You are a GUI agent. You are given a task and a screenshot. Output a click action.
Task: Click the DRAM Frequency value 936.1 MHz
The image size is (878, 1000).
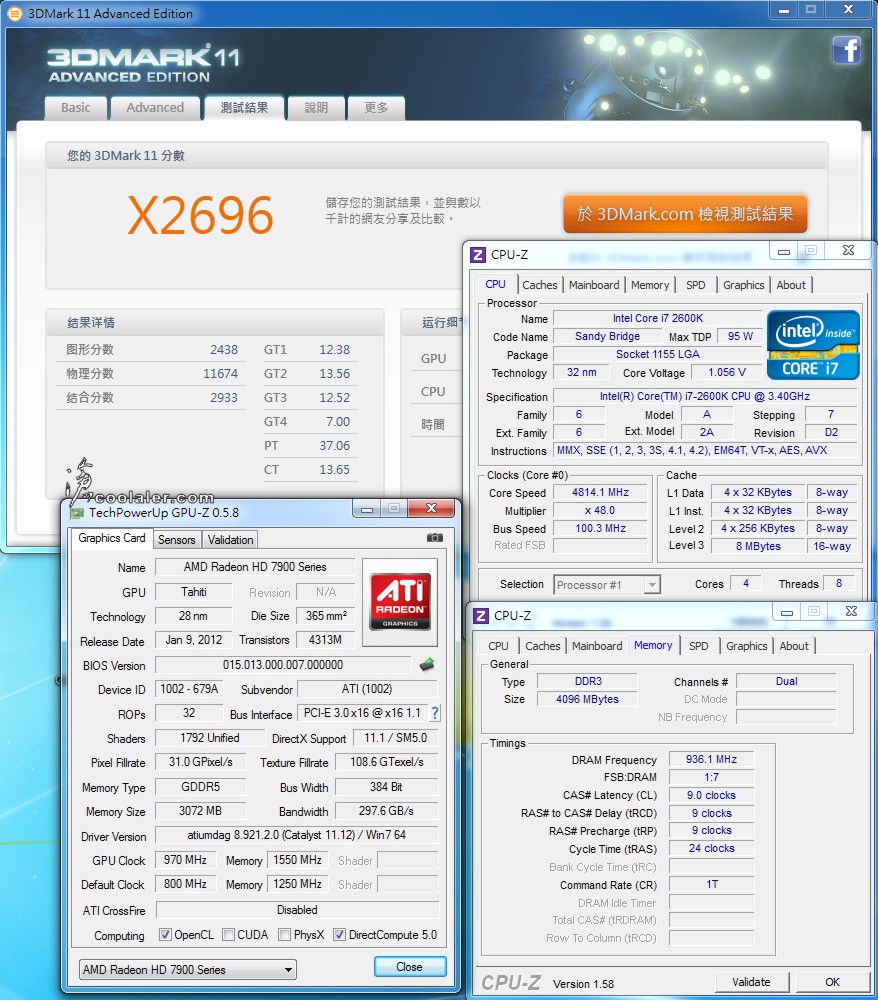click(x=711, y=760)
